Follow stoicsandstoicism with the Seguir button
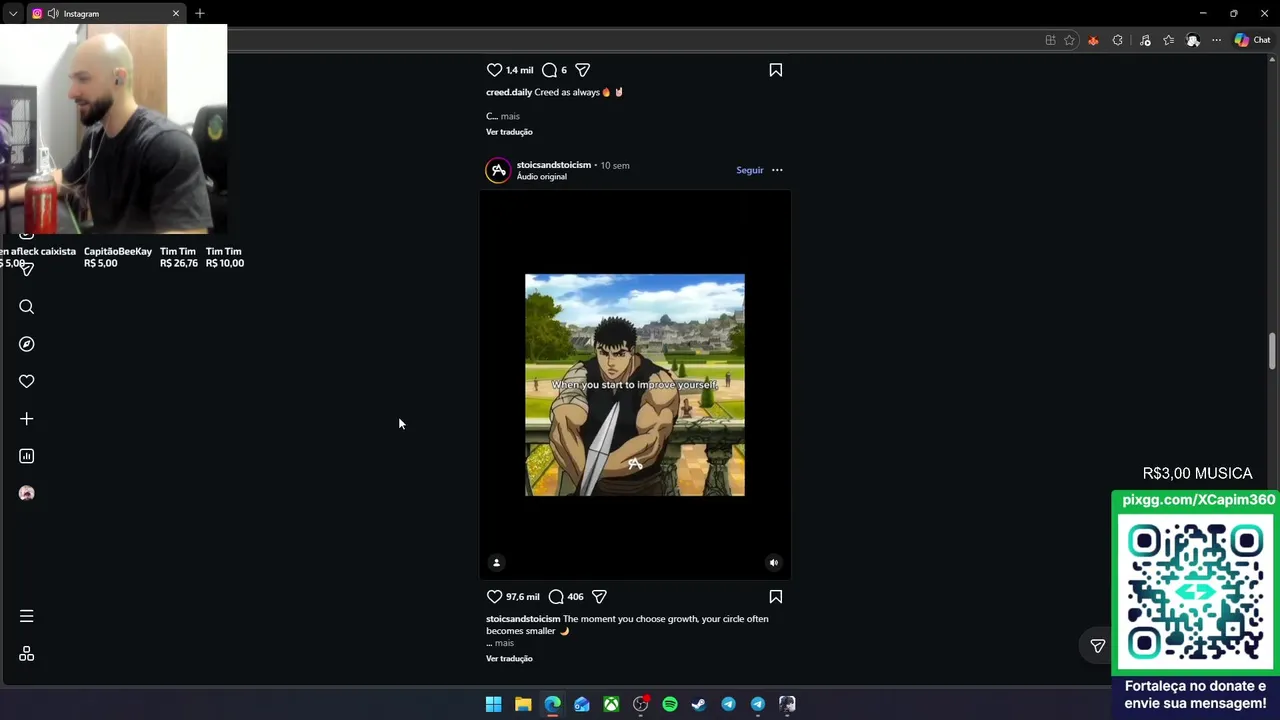The width and height of the screenshot is (1280, 720). coord(750,170)
